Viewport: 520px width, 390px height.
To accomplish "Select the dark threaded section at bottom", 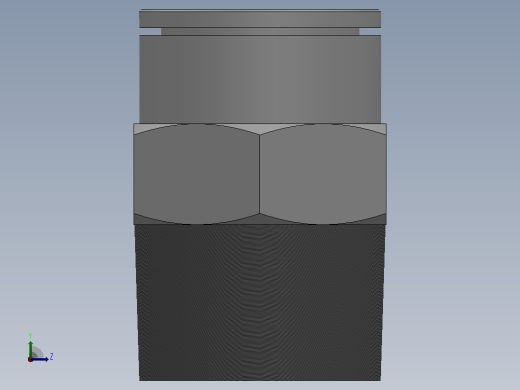I will click(x=260, y=302).
